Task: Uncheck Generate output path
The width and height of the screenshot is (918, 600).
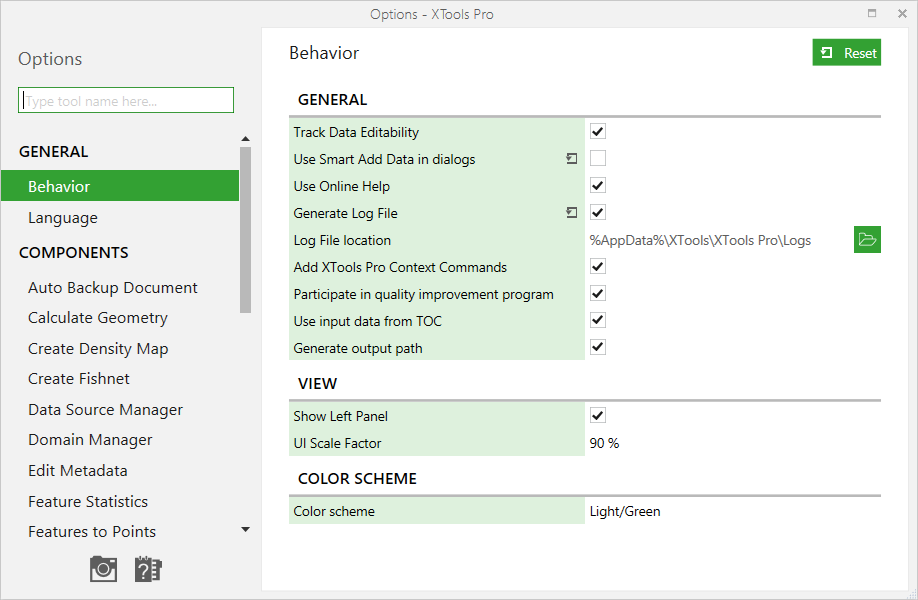Action: coord(598,348)
